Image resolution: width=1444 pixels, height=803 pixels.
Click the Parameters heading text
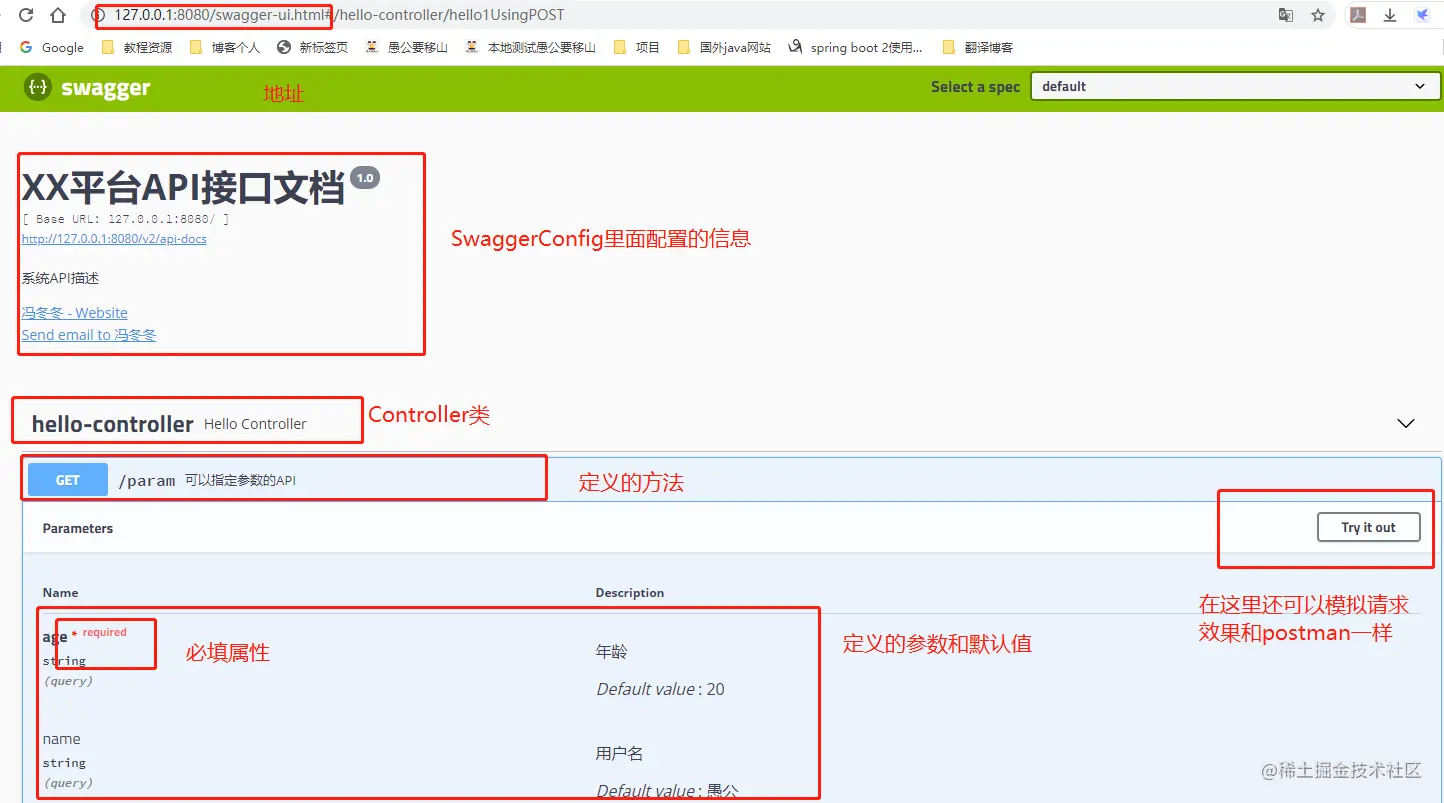(78, 528)
